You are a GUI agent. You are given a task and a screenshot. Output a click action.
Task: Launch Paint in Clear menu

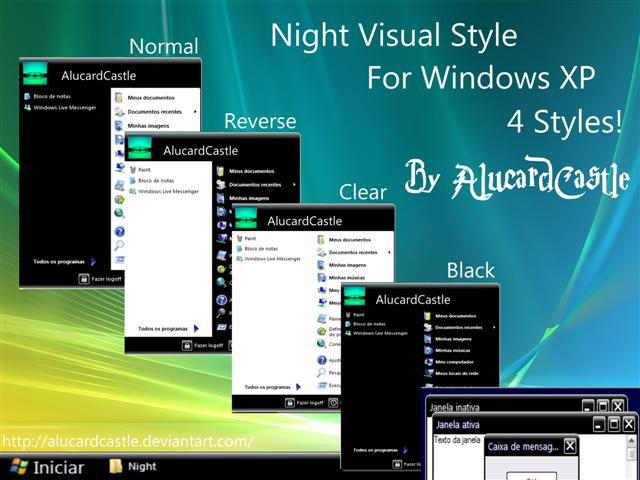click(x=247, y=238)
